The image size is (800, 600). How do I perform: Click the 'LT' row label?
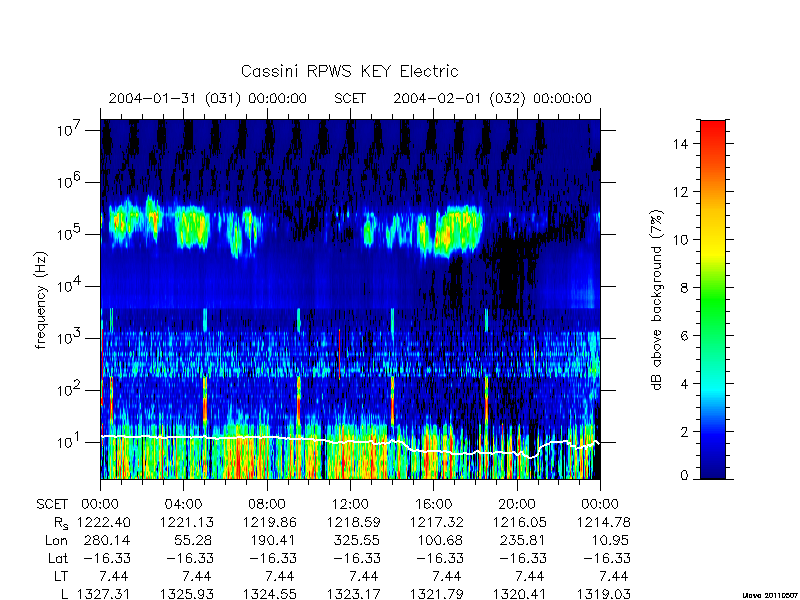61,577
